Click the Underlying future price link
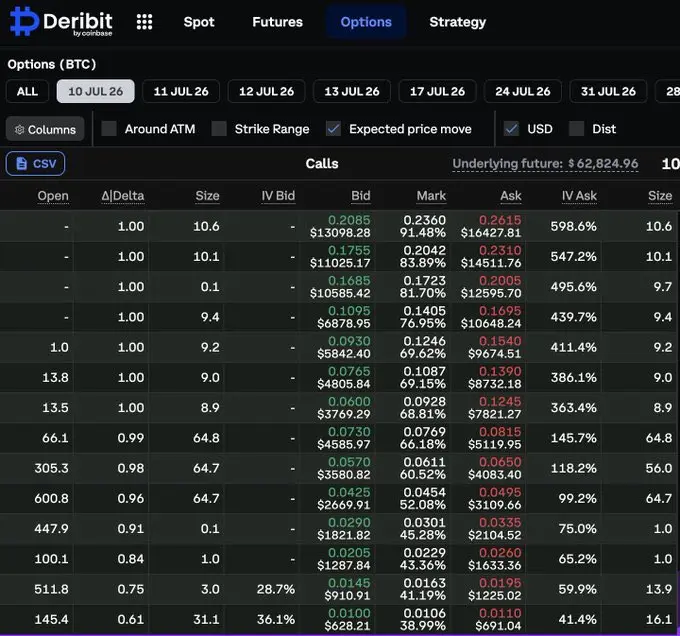This screenshot has height=636, width=680. coord(545,164)
